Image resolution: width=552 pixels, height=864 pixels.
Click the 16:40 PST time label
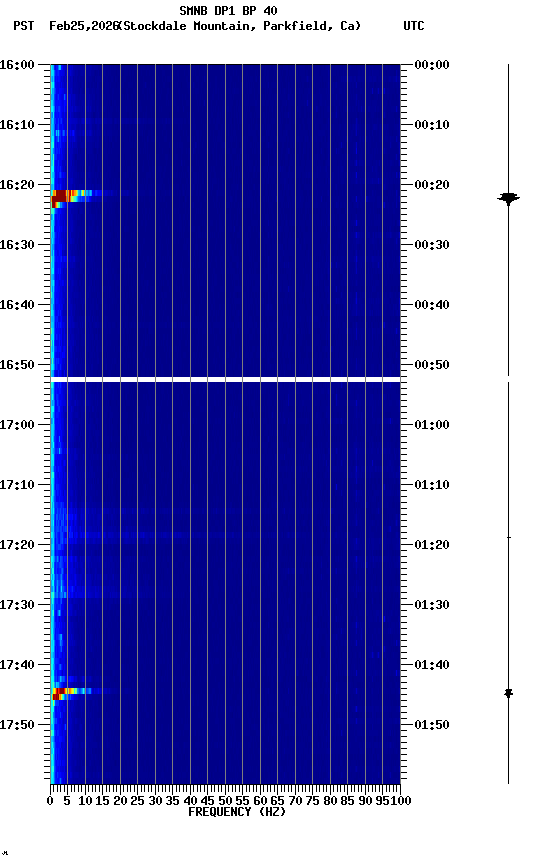click(17, 305)
